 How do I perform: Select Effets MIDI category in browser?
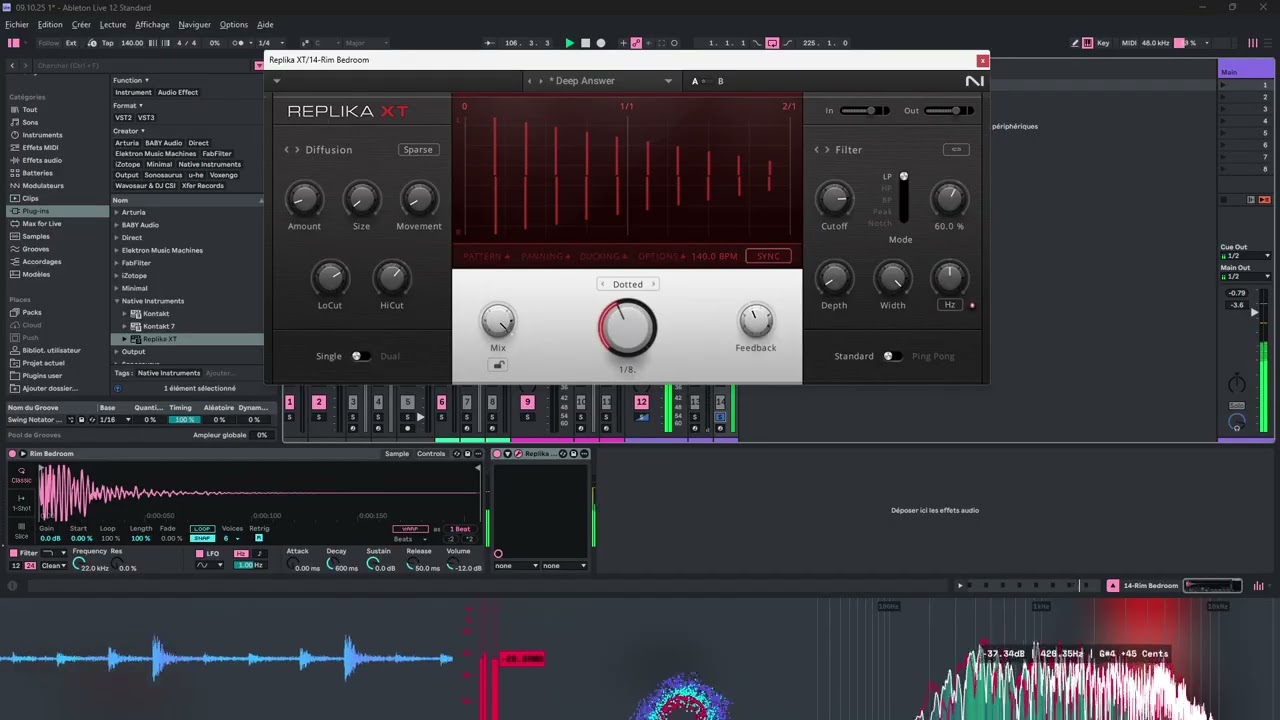[x=40, y=148]
